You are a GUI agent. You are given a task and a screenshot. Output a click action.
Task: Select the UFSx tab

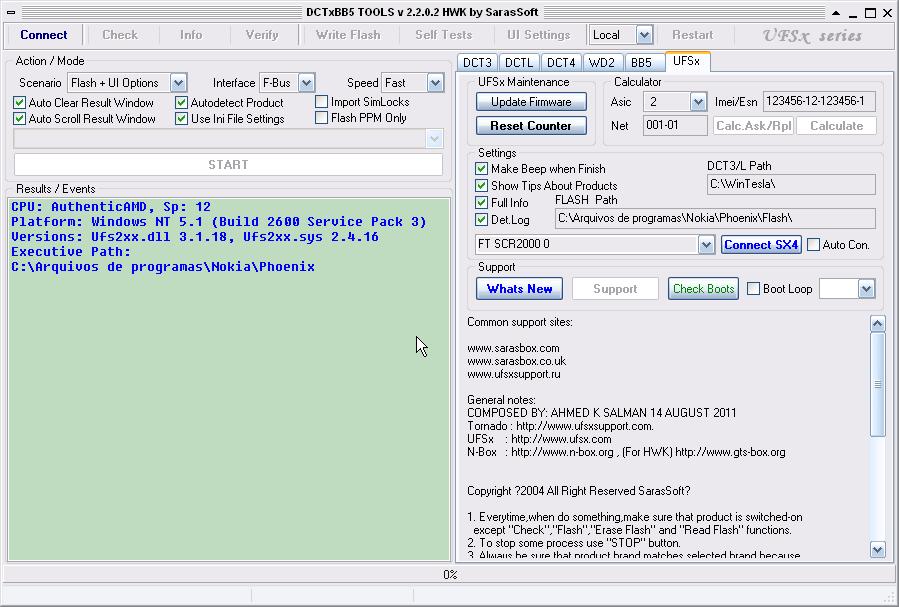tap(687, 61)
